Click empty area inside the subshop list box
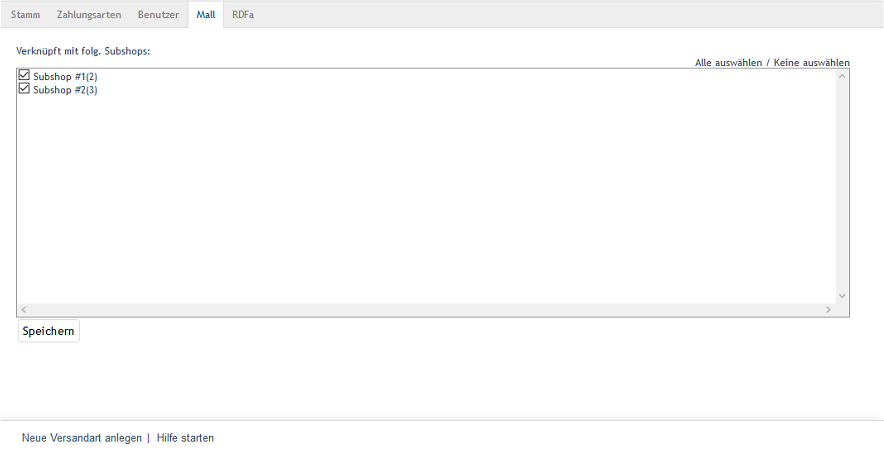The image size is (884, 454). (x=400, y=200)
